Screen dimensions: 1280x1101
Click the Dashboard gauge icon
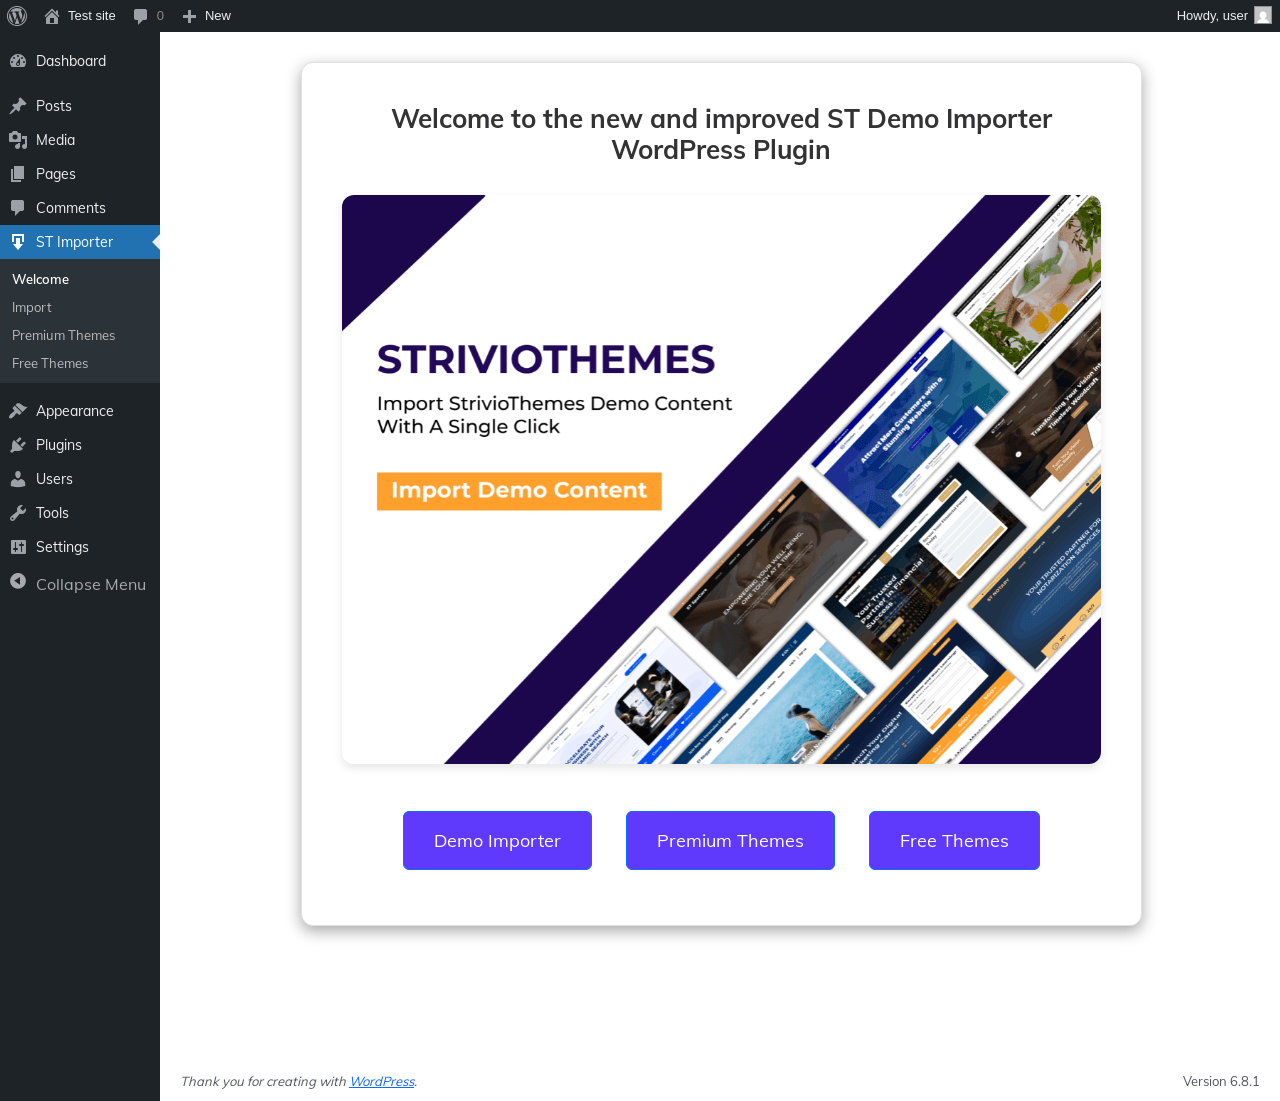coord(18,61)
